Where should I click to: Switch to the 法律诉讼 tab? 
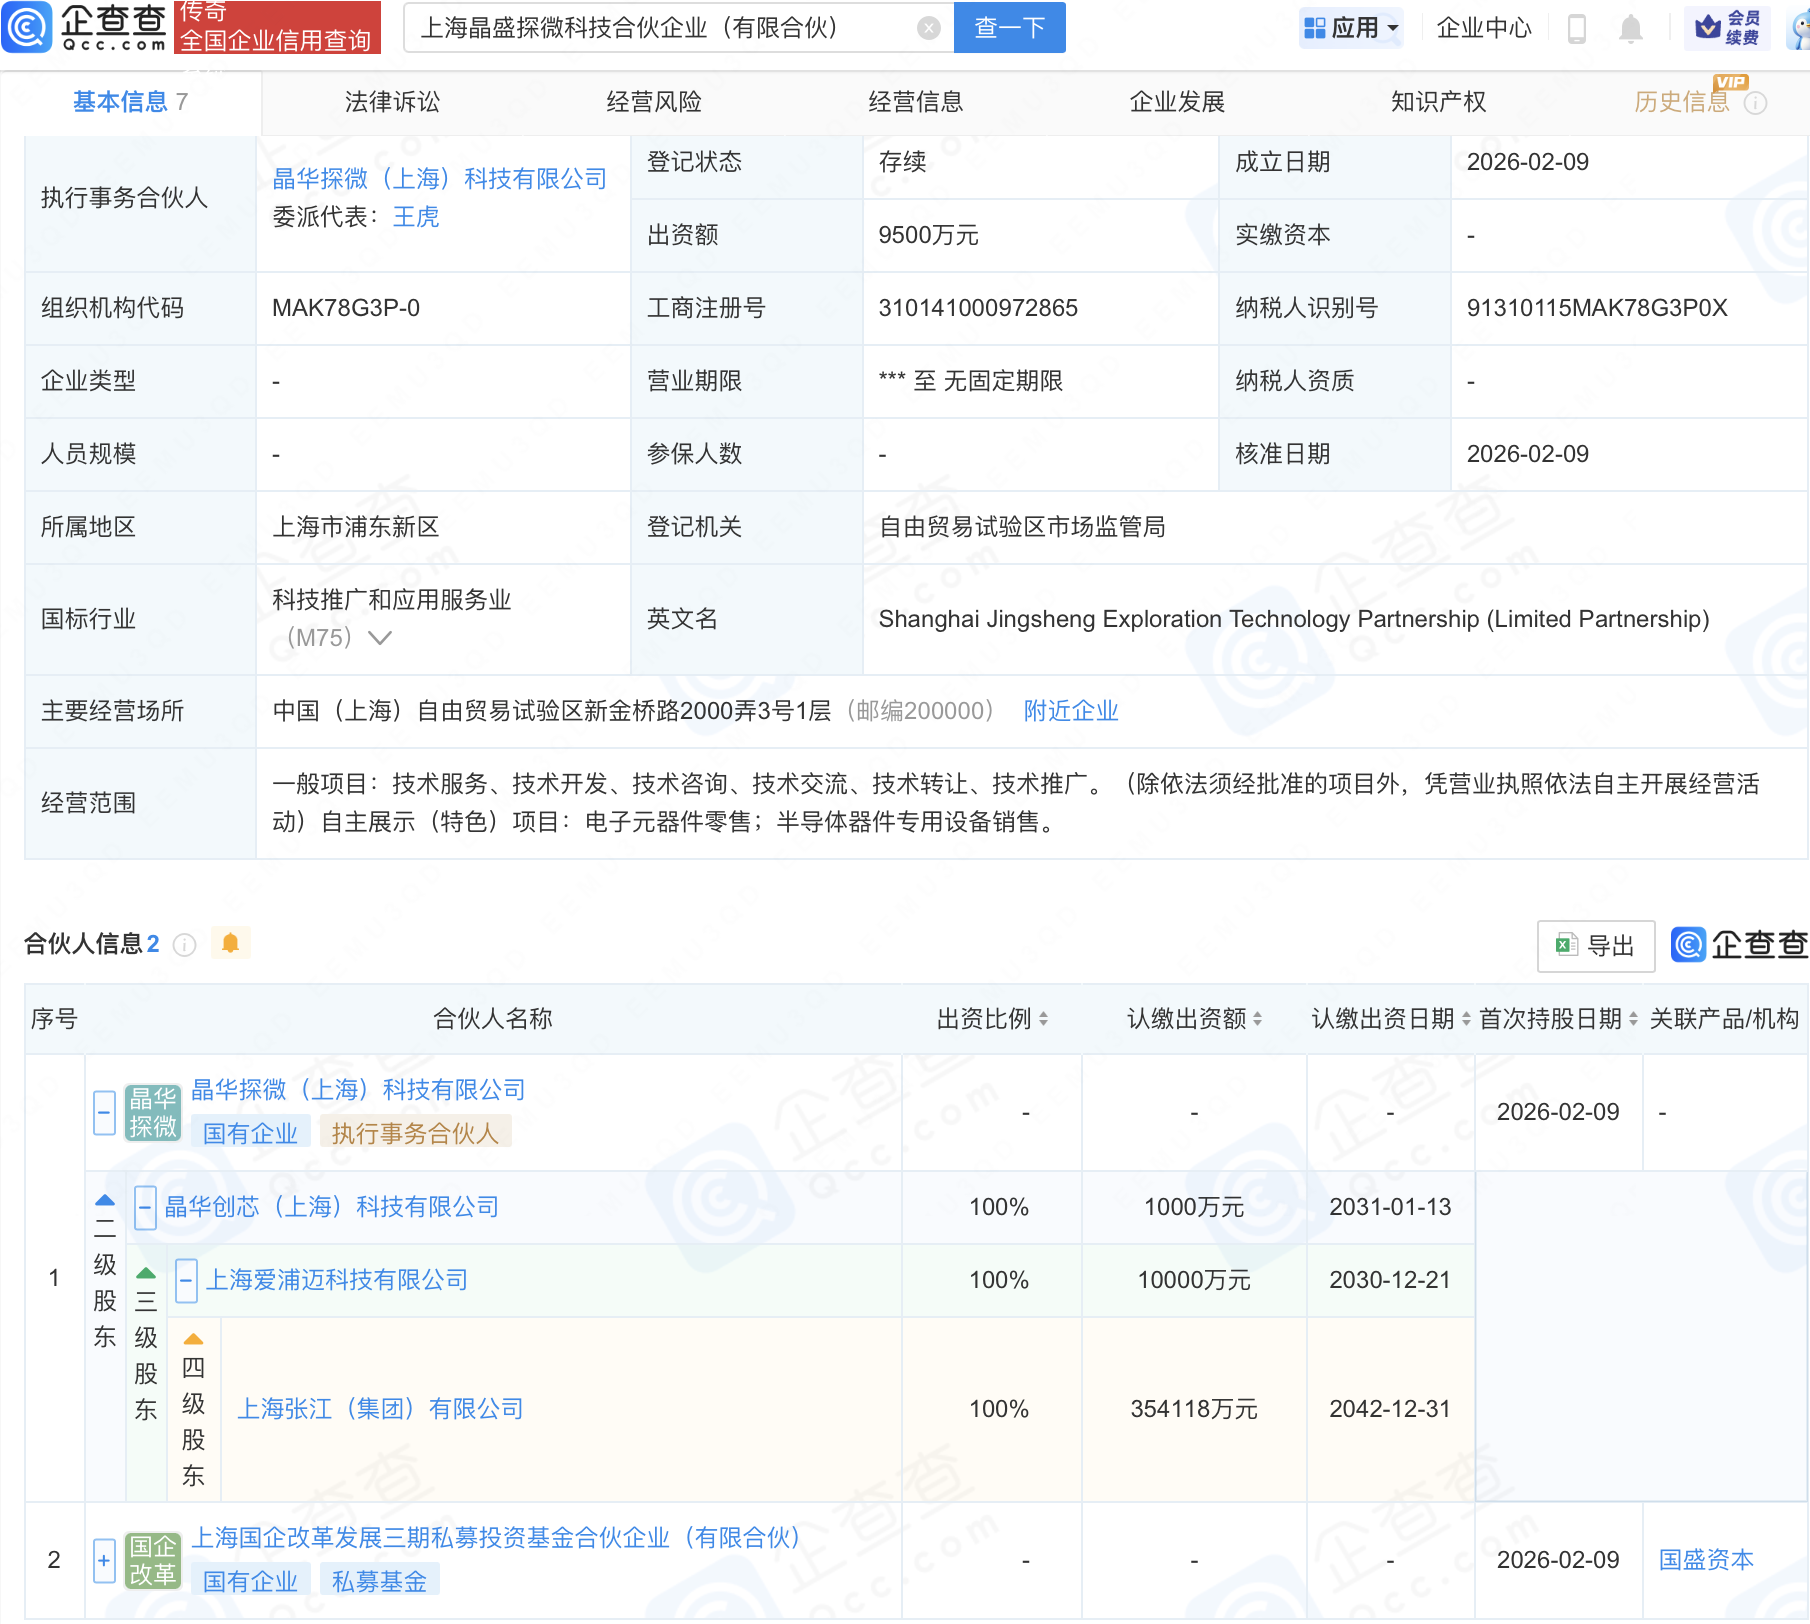click(392, 102)
